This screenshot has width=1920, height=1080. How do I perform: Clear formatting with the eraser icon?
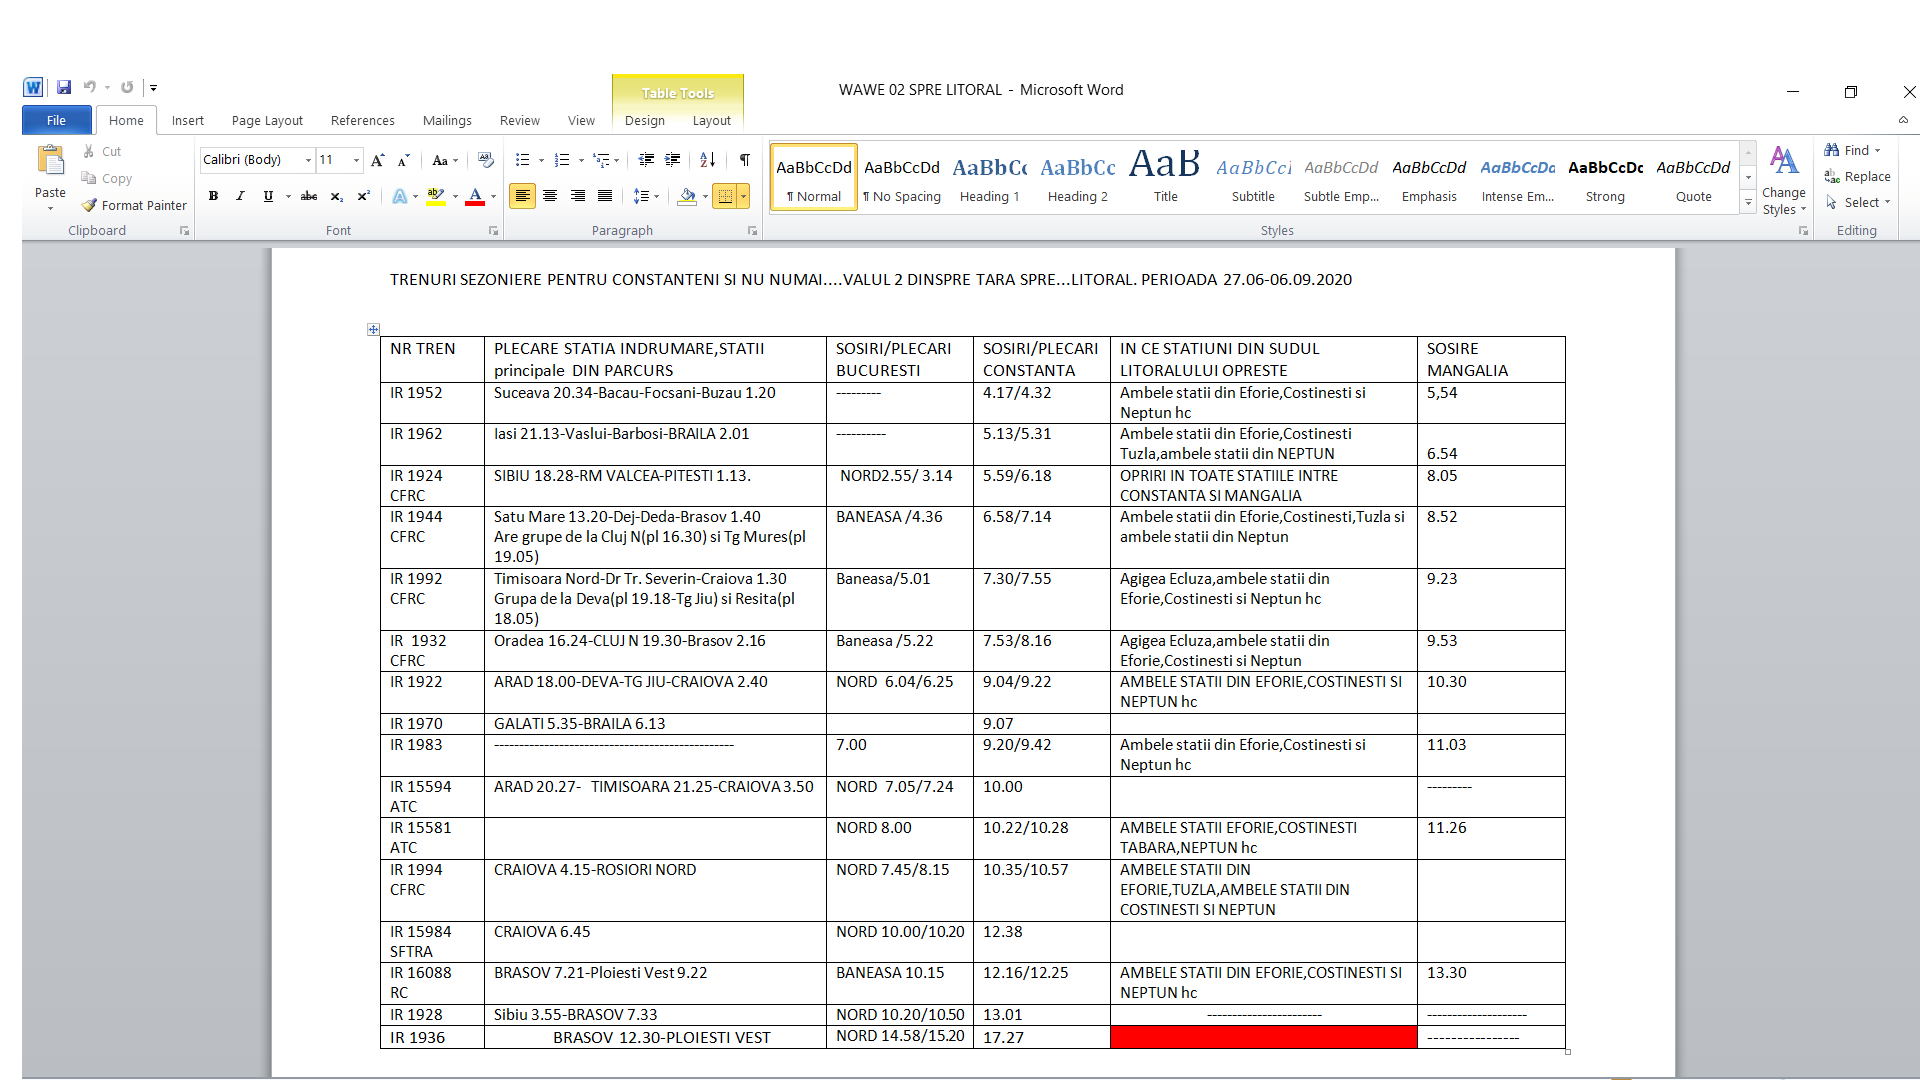coord(485,160)
